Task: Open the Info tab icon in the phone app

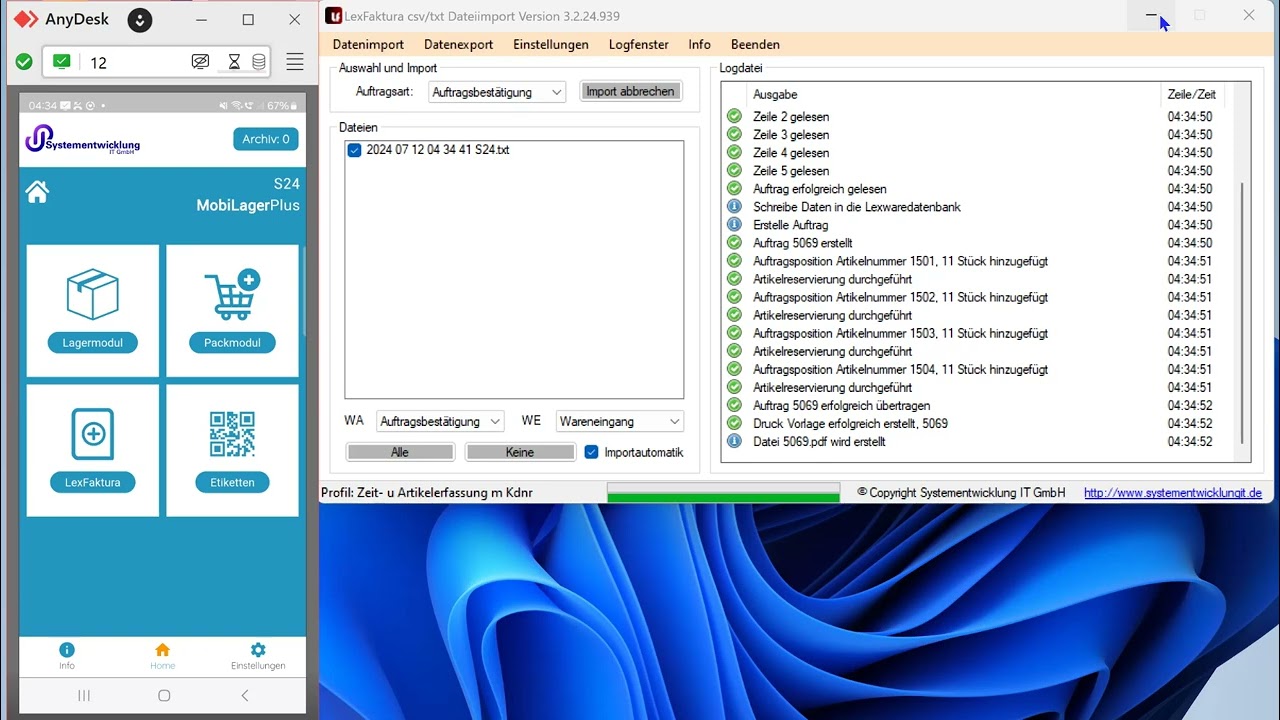Action: tap(67, 650)
